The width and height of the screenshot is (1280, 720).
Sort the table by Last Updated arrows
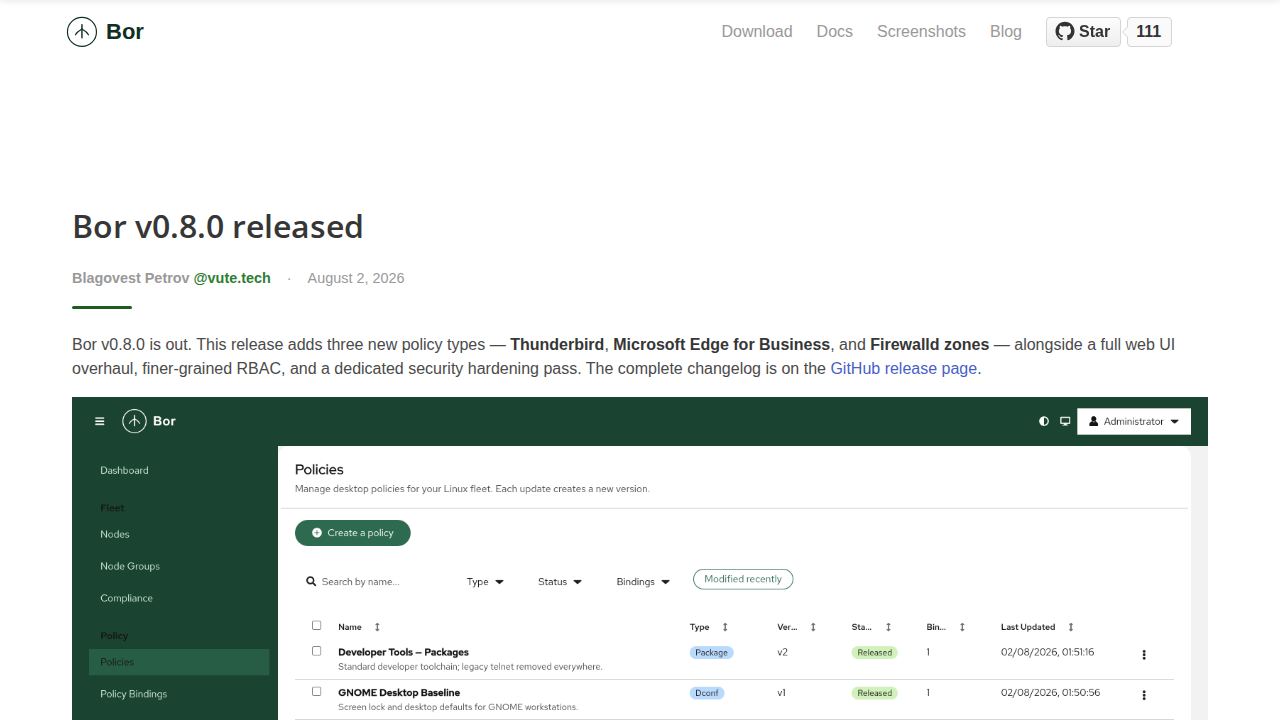(1071, 627)
